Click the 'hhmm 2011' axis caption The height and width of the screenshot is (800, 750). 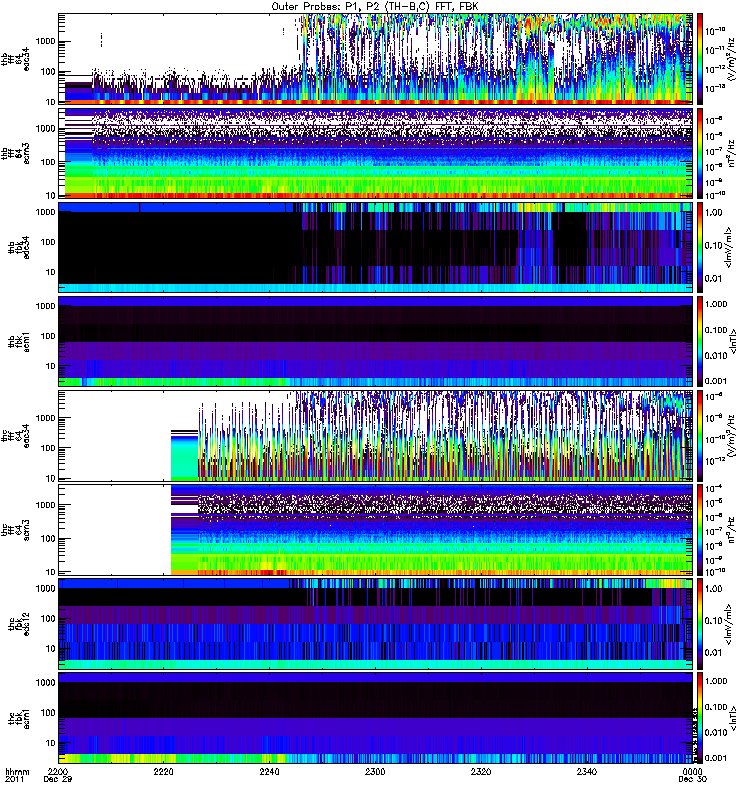[17, 776]
